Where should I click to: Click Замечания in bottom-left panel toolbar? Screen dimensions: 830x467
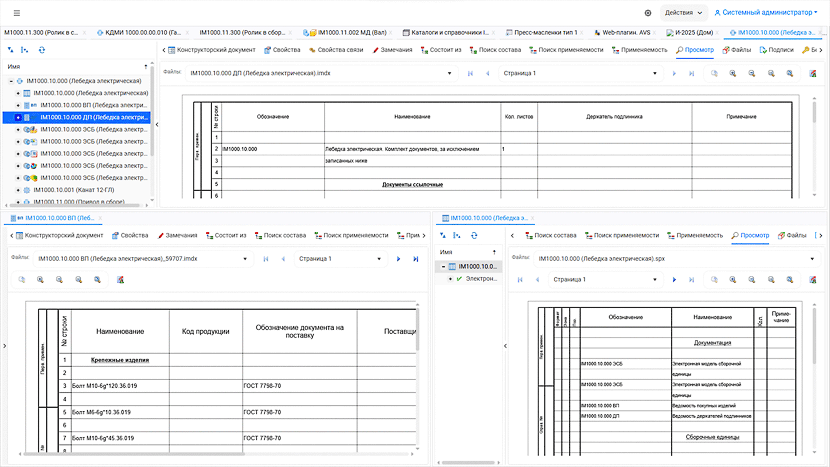(177, 235)
